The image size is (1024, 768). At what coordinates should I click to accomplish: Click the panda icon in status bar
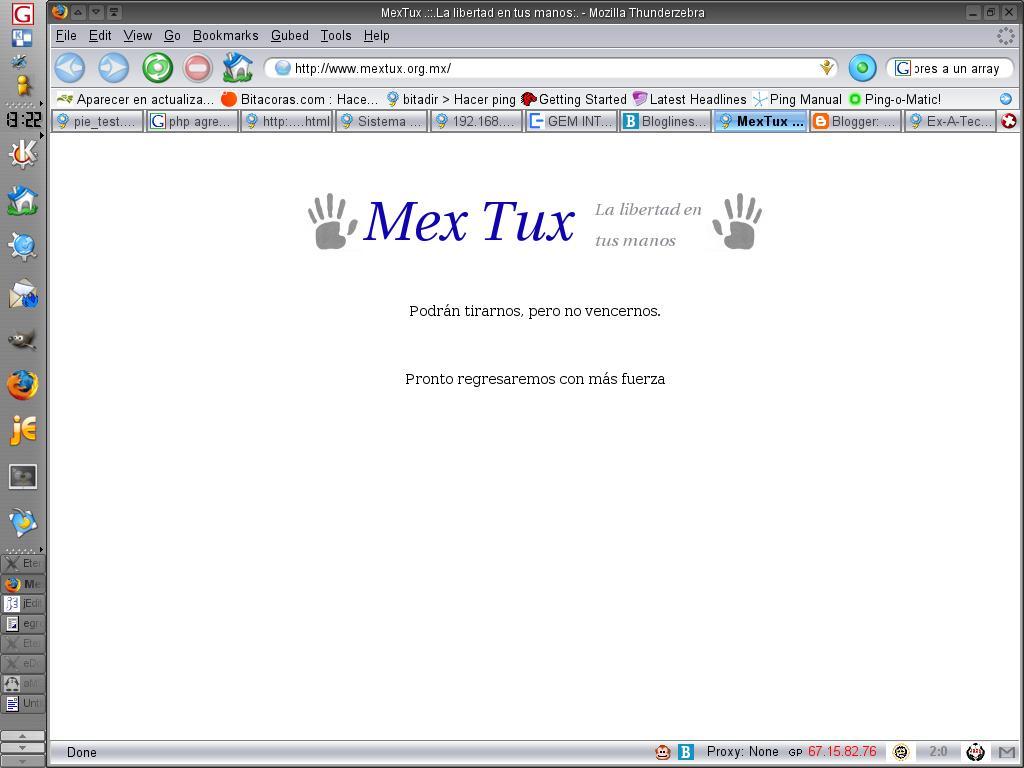(976, 752)
